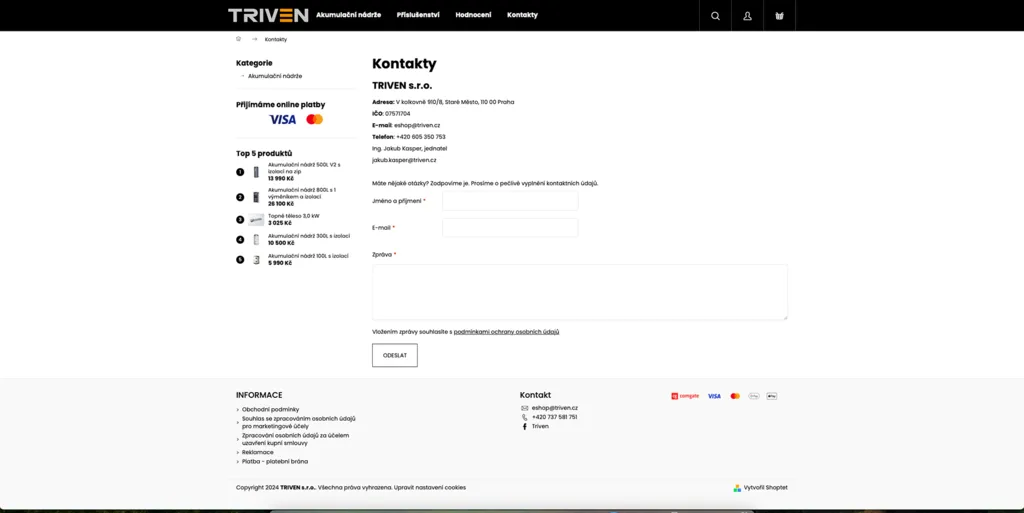Focus the Jméno a příjmení input field
The image size is (1024, 513).
[x=510, y=201]
